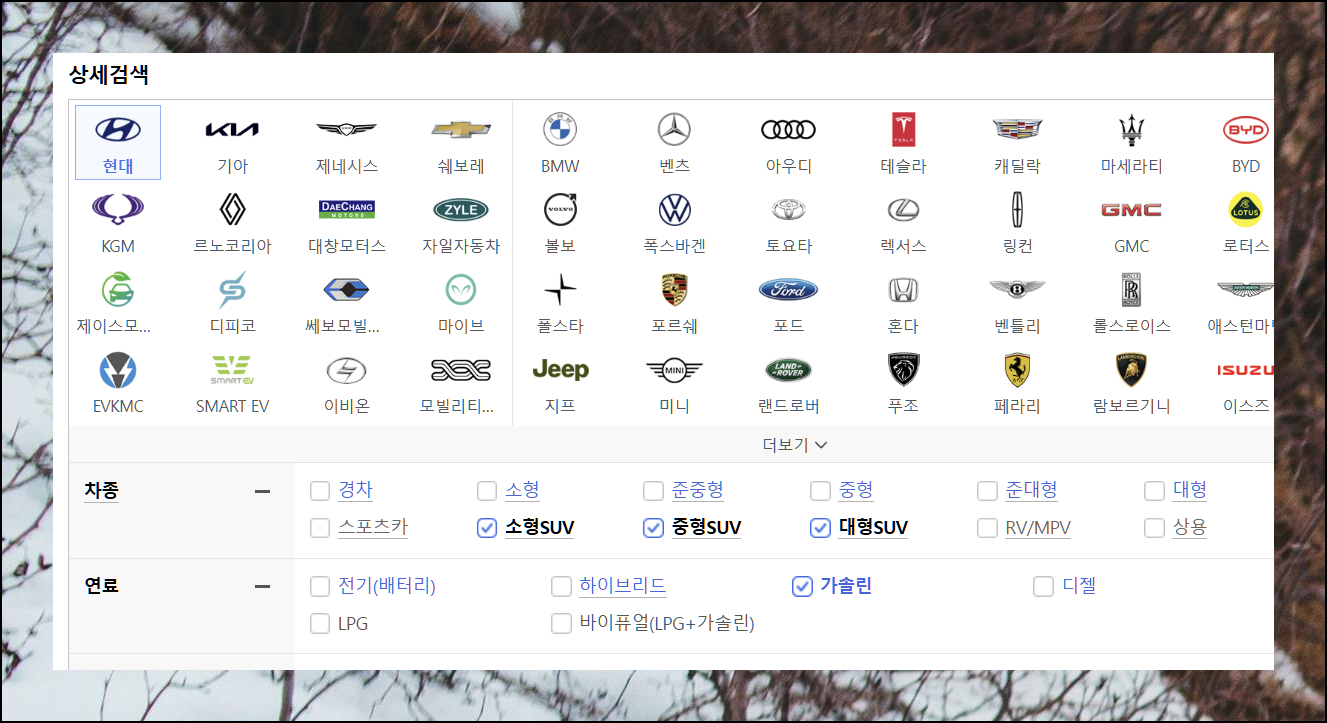The width and height of the screenshot is (1327, 723).
Task: Check the 디젤 fuel option
Action: (1043, 586)
